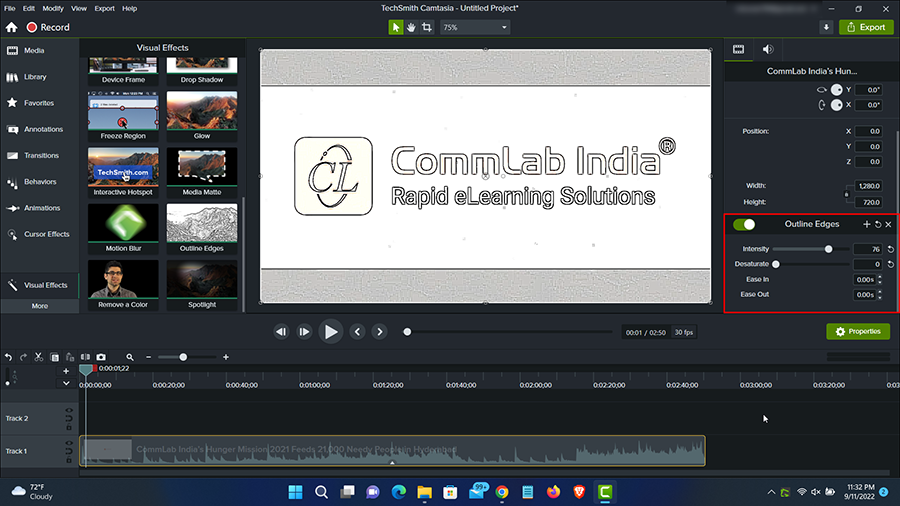
Task: Open the Behaviors tab
Action: point(39,182)
